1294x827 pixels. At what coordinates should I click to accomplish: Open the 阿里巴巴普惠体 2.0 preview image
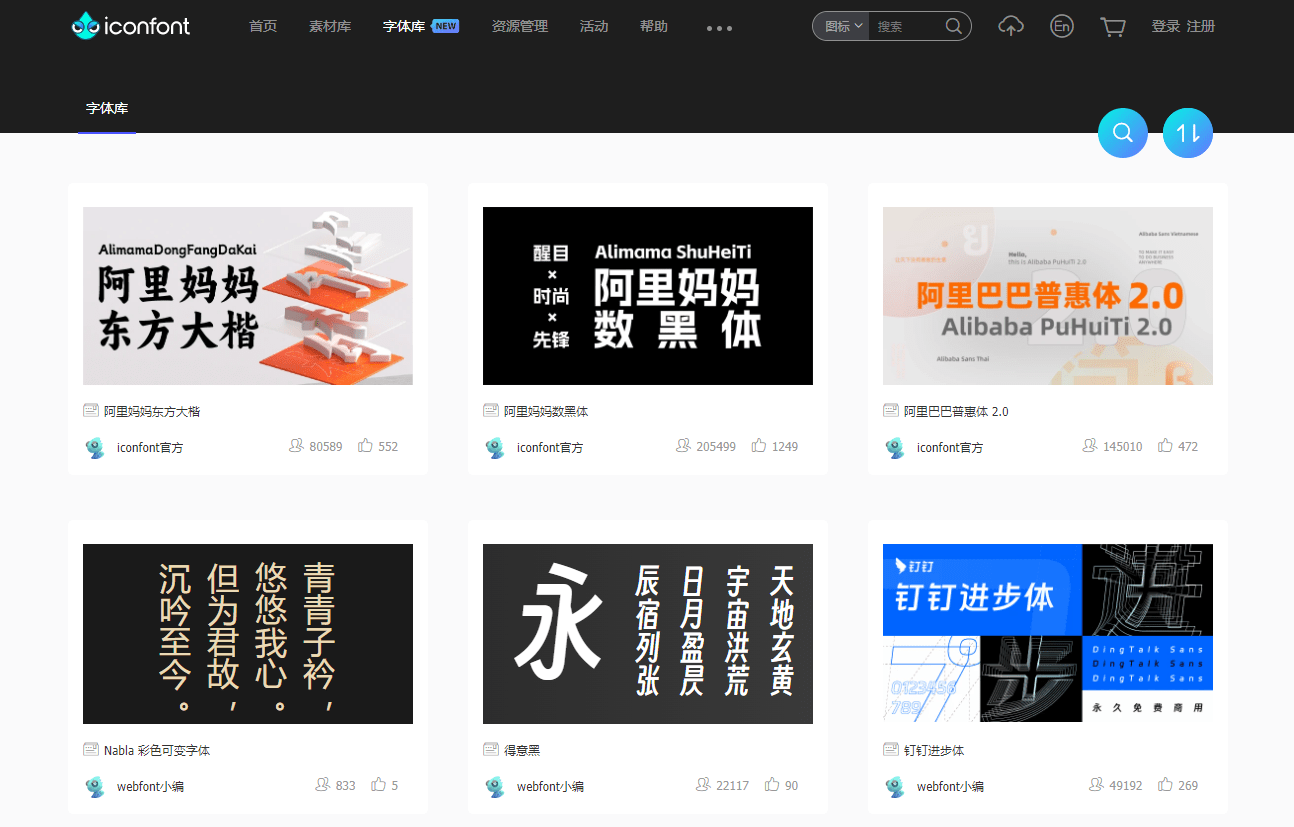click(x=1047, y=295)
